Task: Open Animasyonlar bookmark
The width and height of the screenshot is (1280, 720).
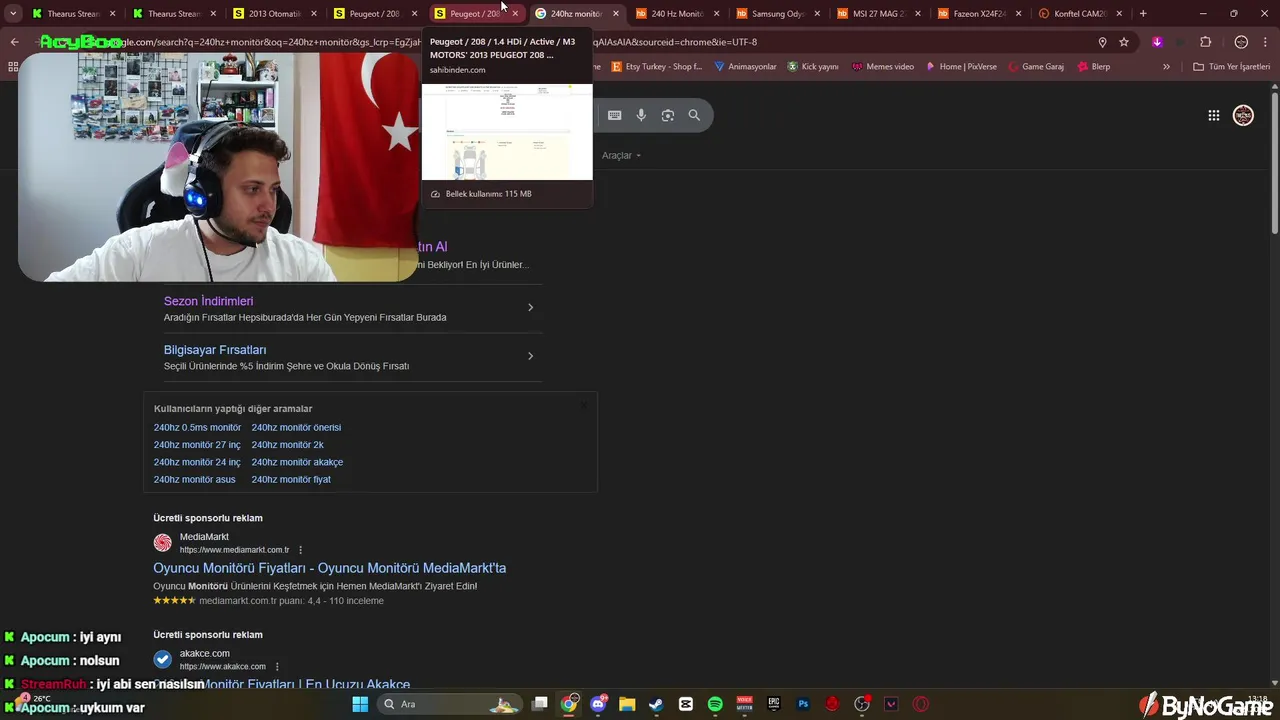Action: (x=745, y=67)
